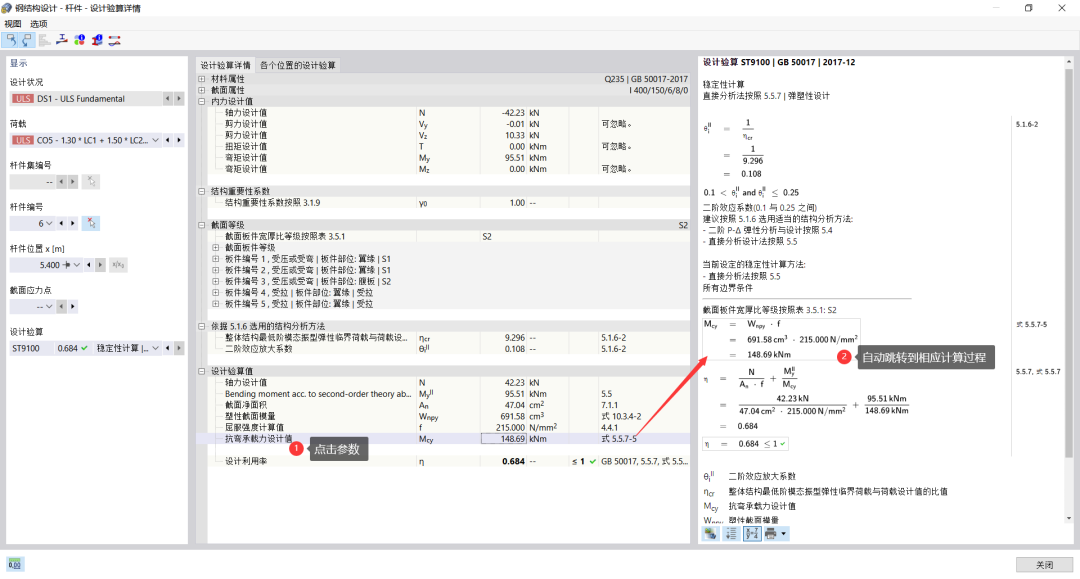Viewport: 1080px width, 579px height.
Task: Select the 二阶效应放大系数 row
Action: pyautogui.click(x=442, y=349)
